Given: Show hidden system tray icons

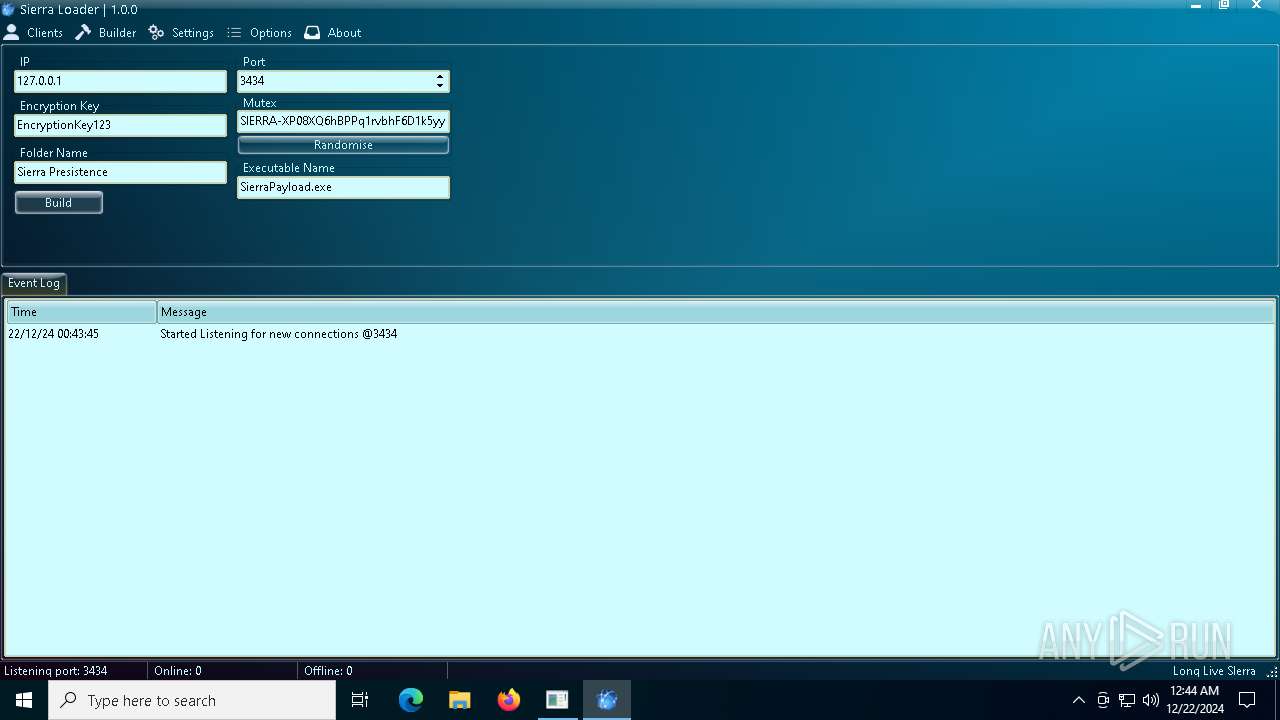Looking at the screenshot, I should [x=1078, y=700].
